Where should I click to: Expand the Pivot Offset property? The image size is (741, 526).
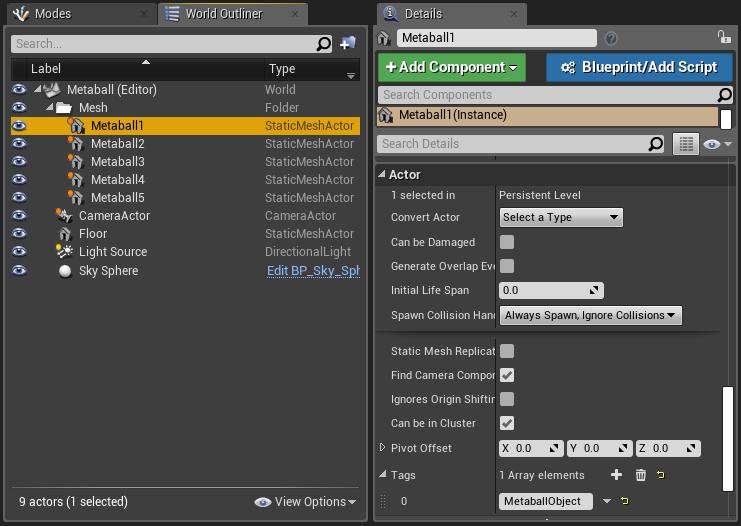point(382,448)
